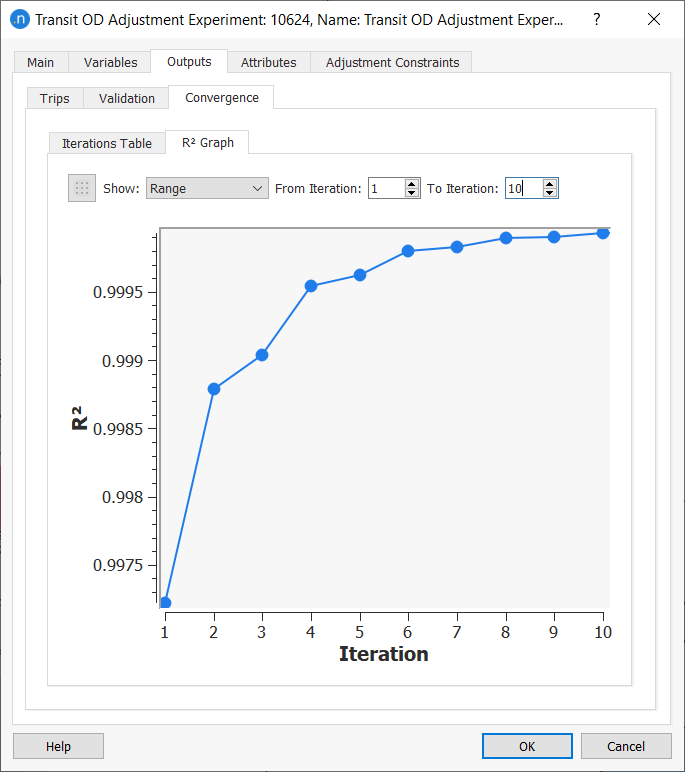Click the Cancel button

pos(626,746)
